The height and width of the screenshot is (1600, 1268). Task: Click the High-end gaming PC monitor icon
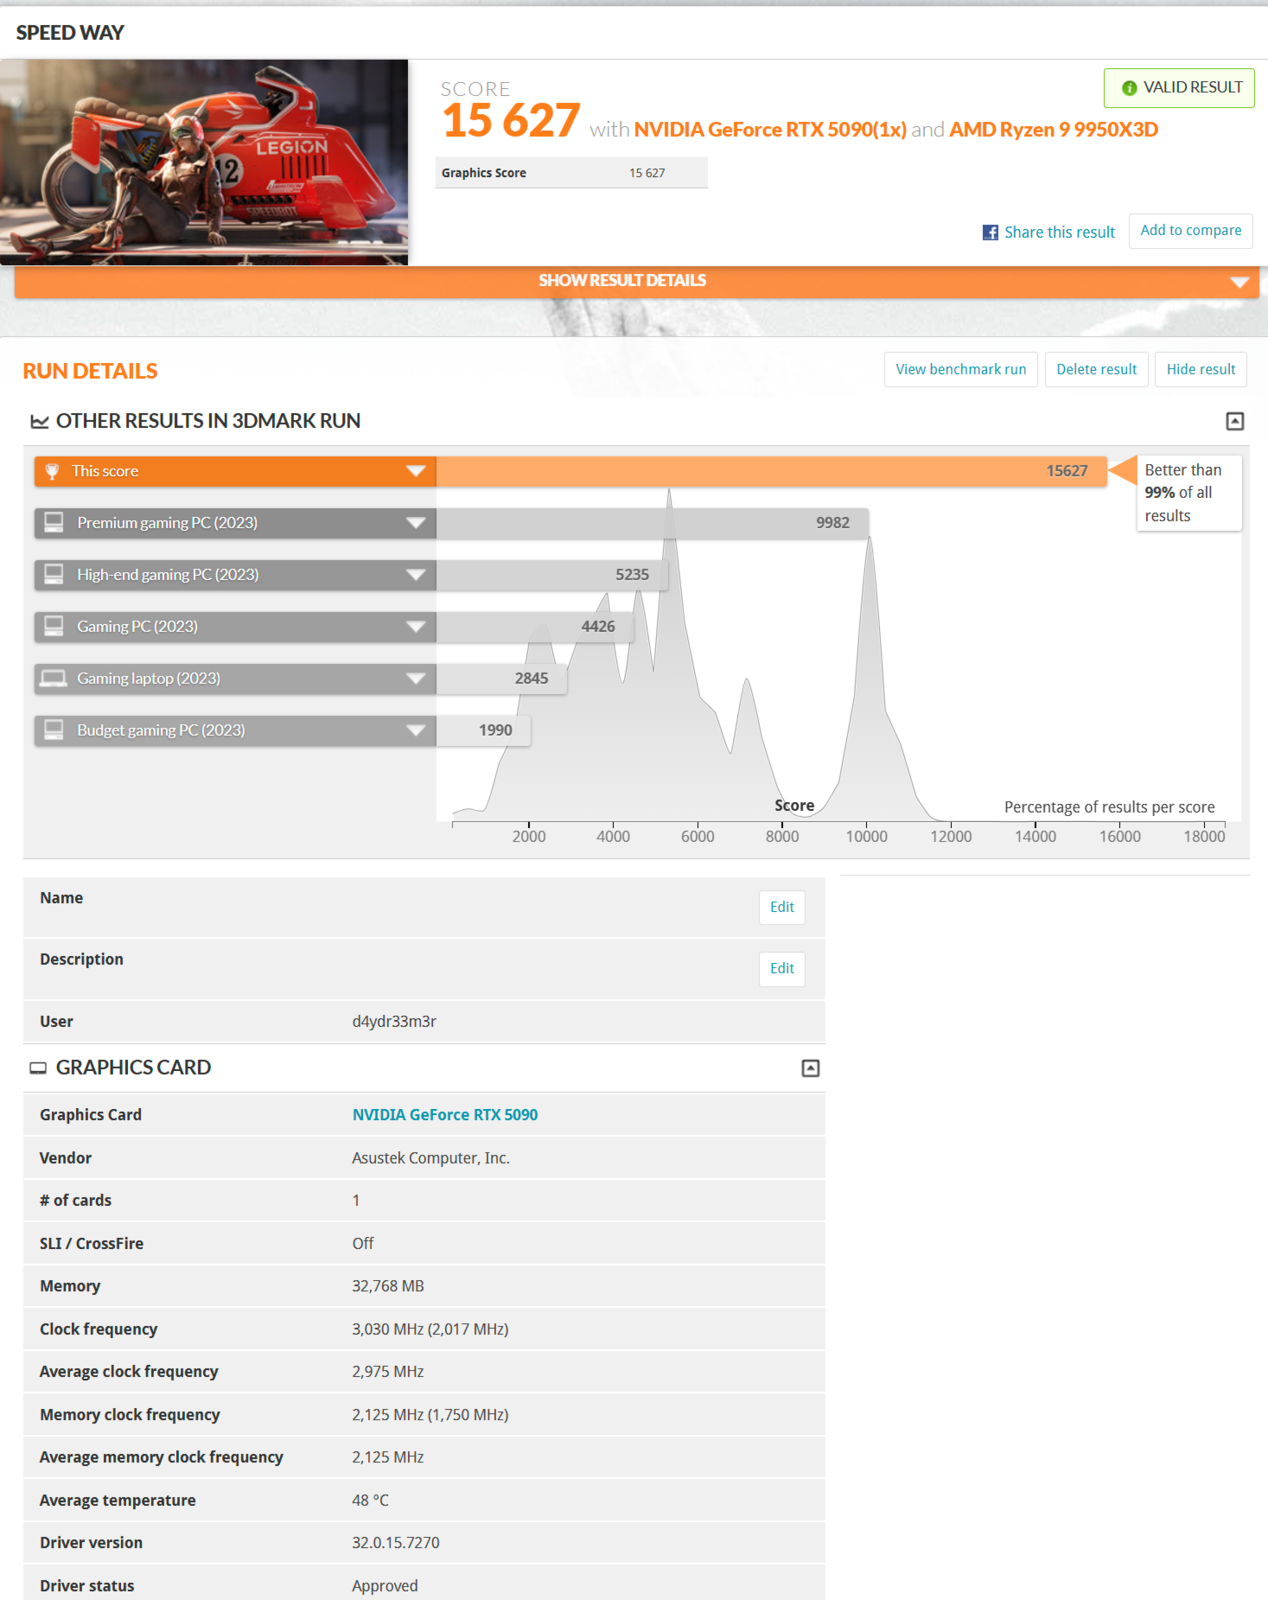pos(54,574)
